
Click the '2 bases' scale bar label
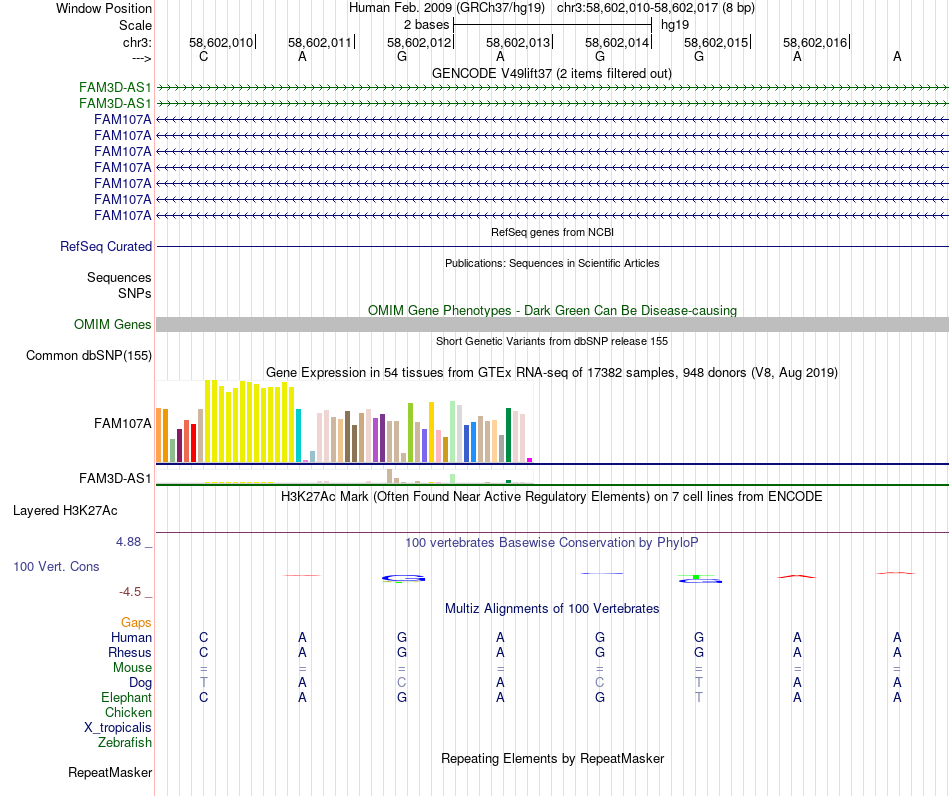click(x=427, y=25)
